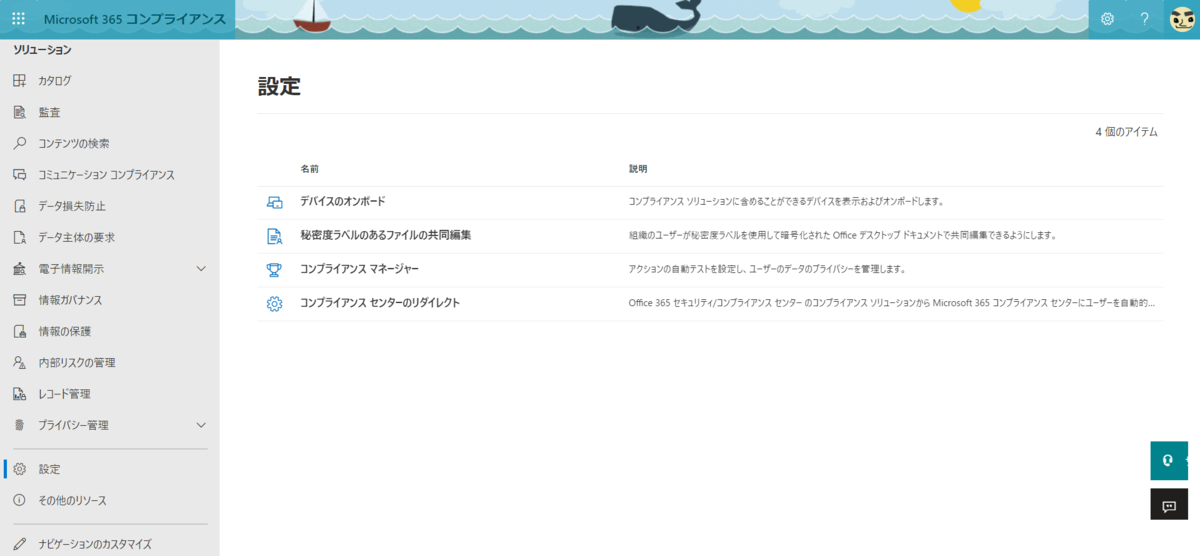Select データ主体の要求 navigation text
Screen dimensions: 1200x556
pos(76,237)
